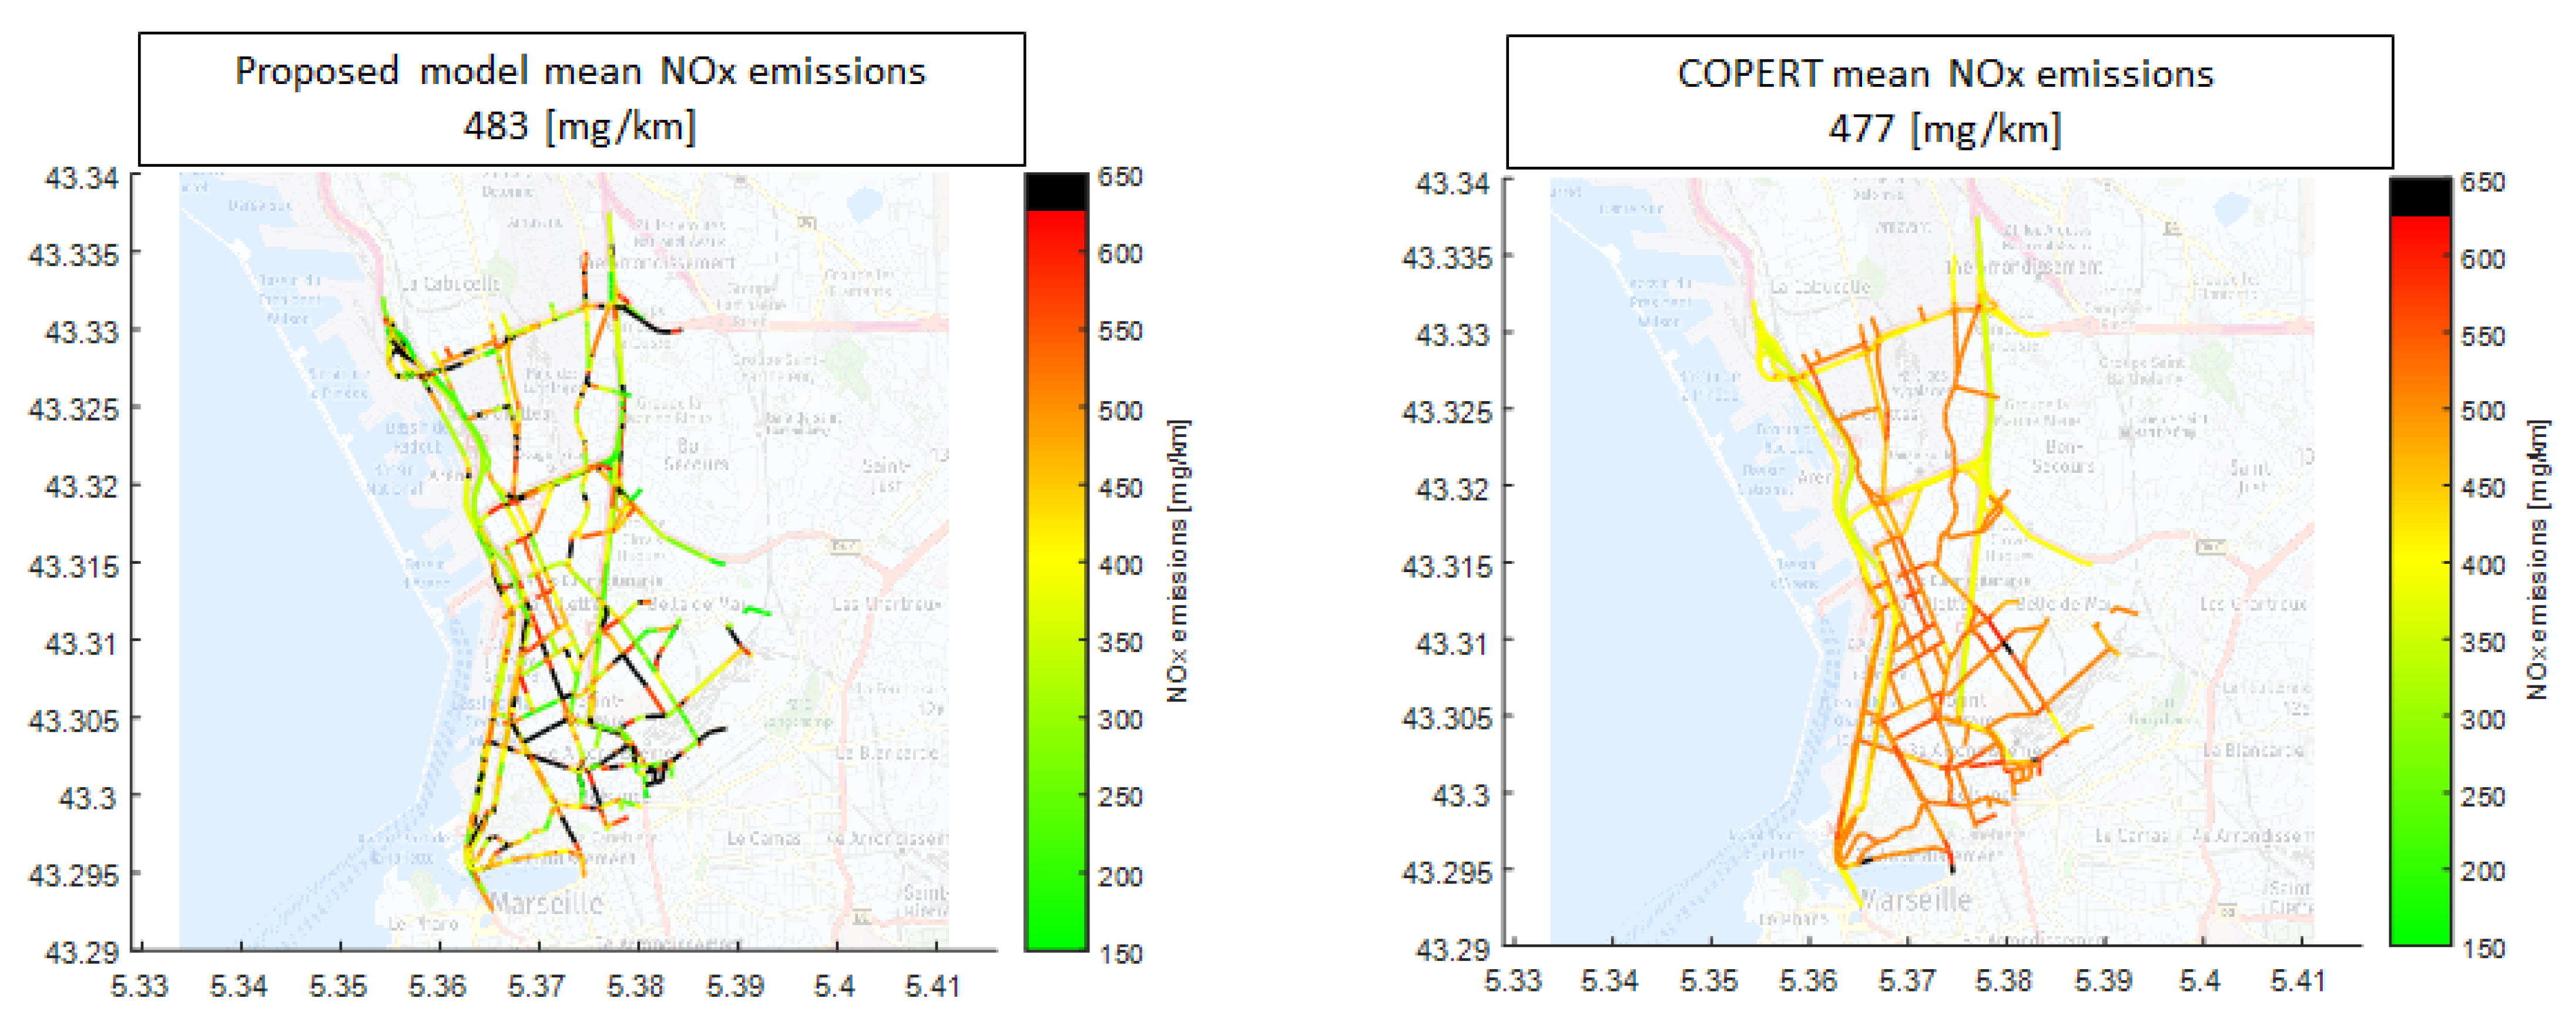Click 5.33 x-axis tick on left plot

(139, 986)
